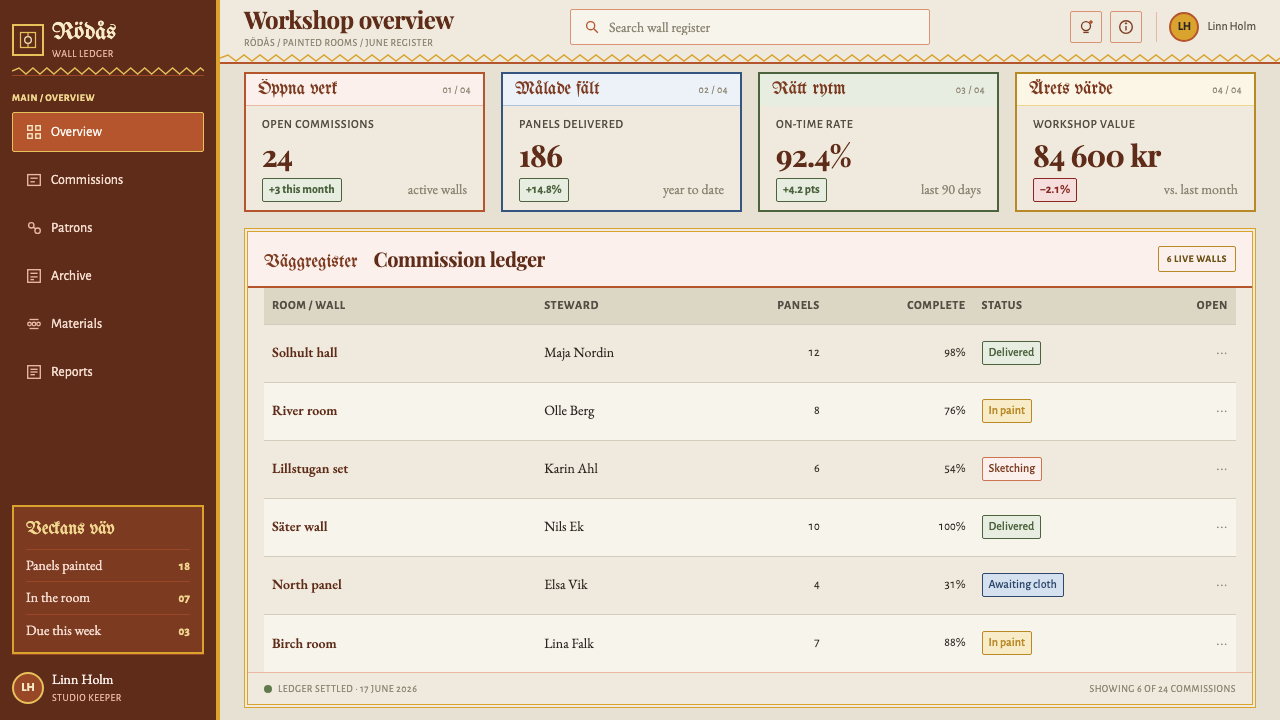This screenshot has width=1280, height=720.
Task: Click the Steward column header
Action: pos(571,306)
